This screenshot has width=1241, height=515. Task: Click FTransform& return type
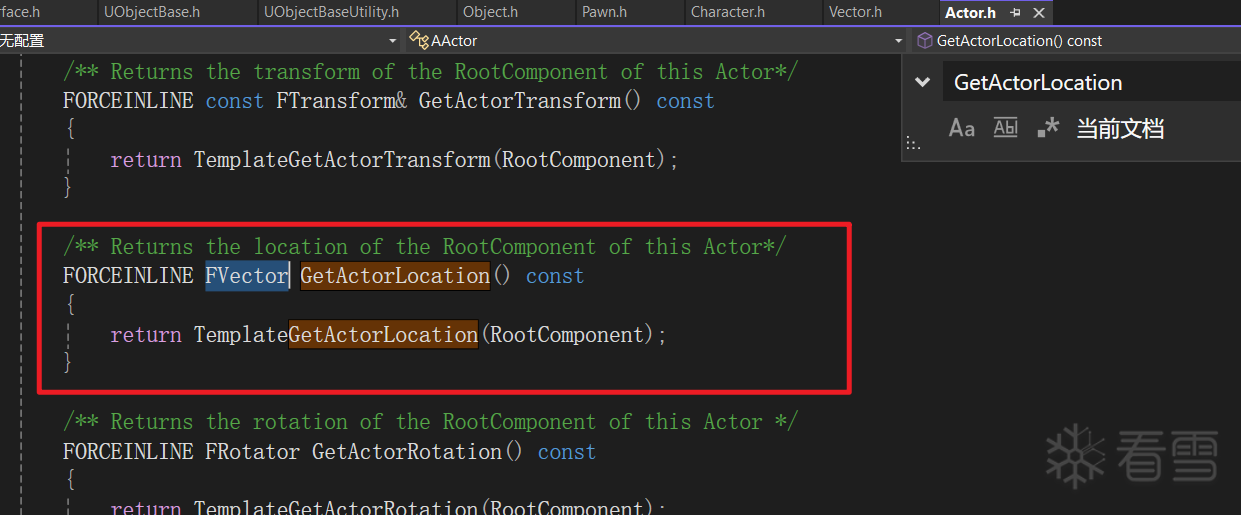pos(341,101)
